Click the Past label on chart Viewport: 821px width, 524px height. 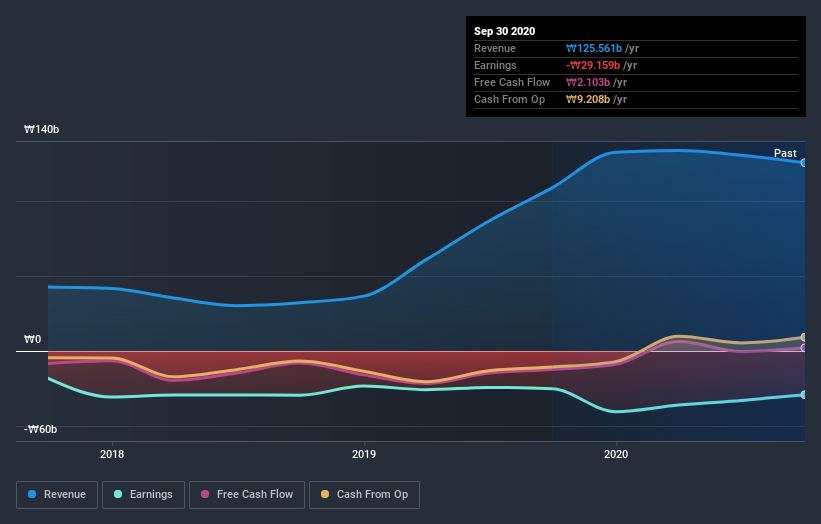[x=785, y=153]
